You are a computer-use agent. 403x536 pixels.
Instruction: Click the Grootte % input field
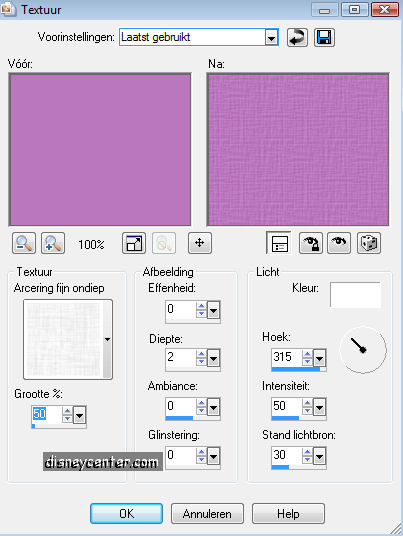click(x=46, y=414)
